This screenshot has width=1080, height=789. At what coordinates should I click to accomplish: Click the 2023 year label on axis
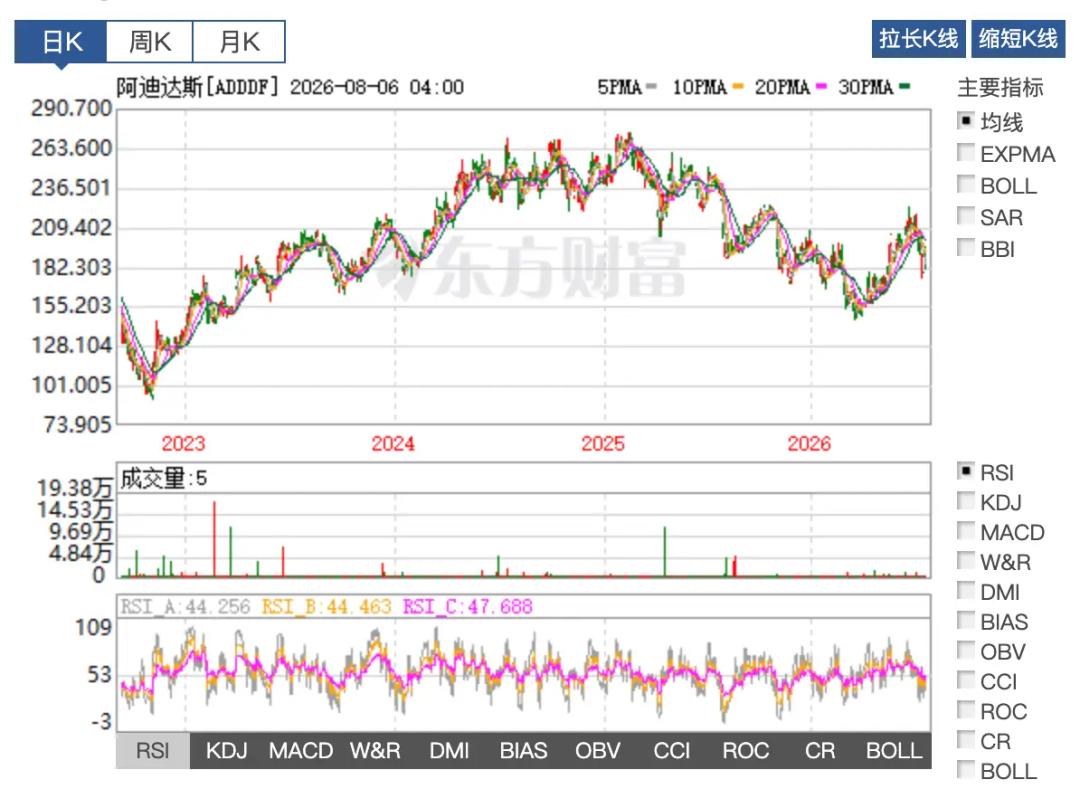tap(183, 443)
